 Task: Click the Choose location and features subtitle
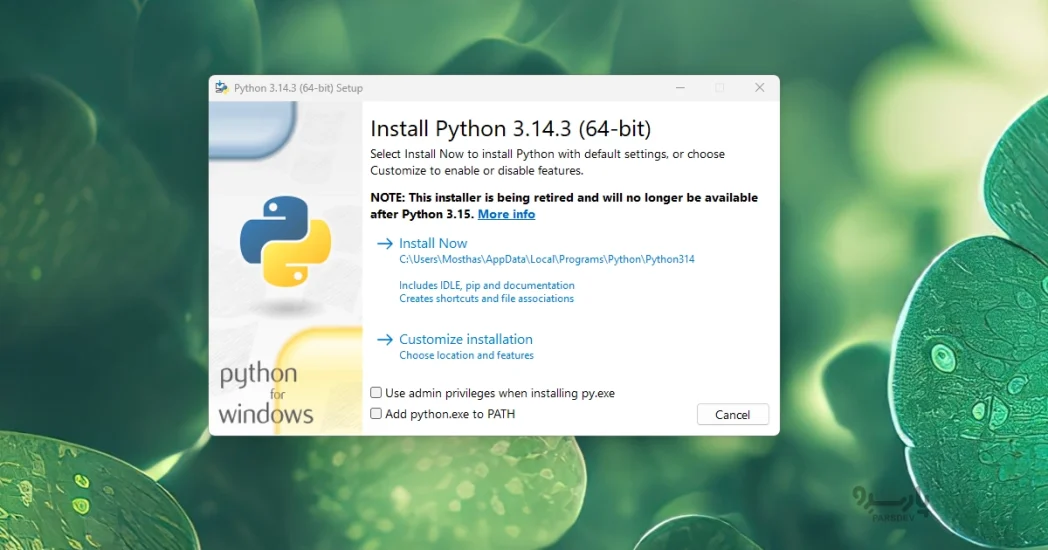pyautogui.click(x=466, y=356)
